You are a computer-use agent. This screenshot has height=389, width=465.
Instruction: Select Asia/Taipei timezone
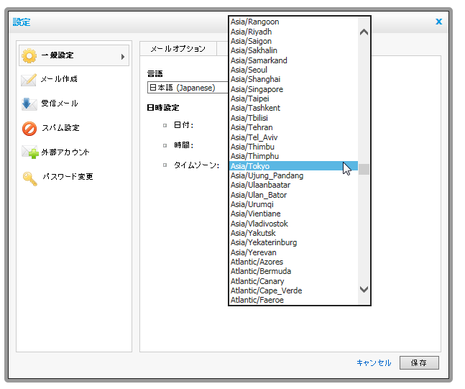293,99
